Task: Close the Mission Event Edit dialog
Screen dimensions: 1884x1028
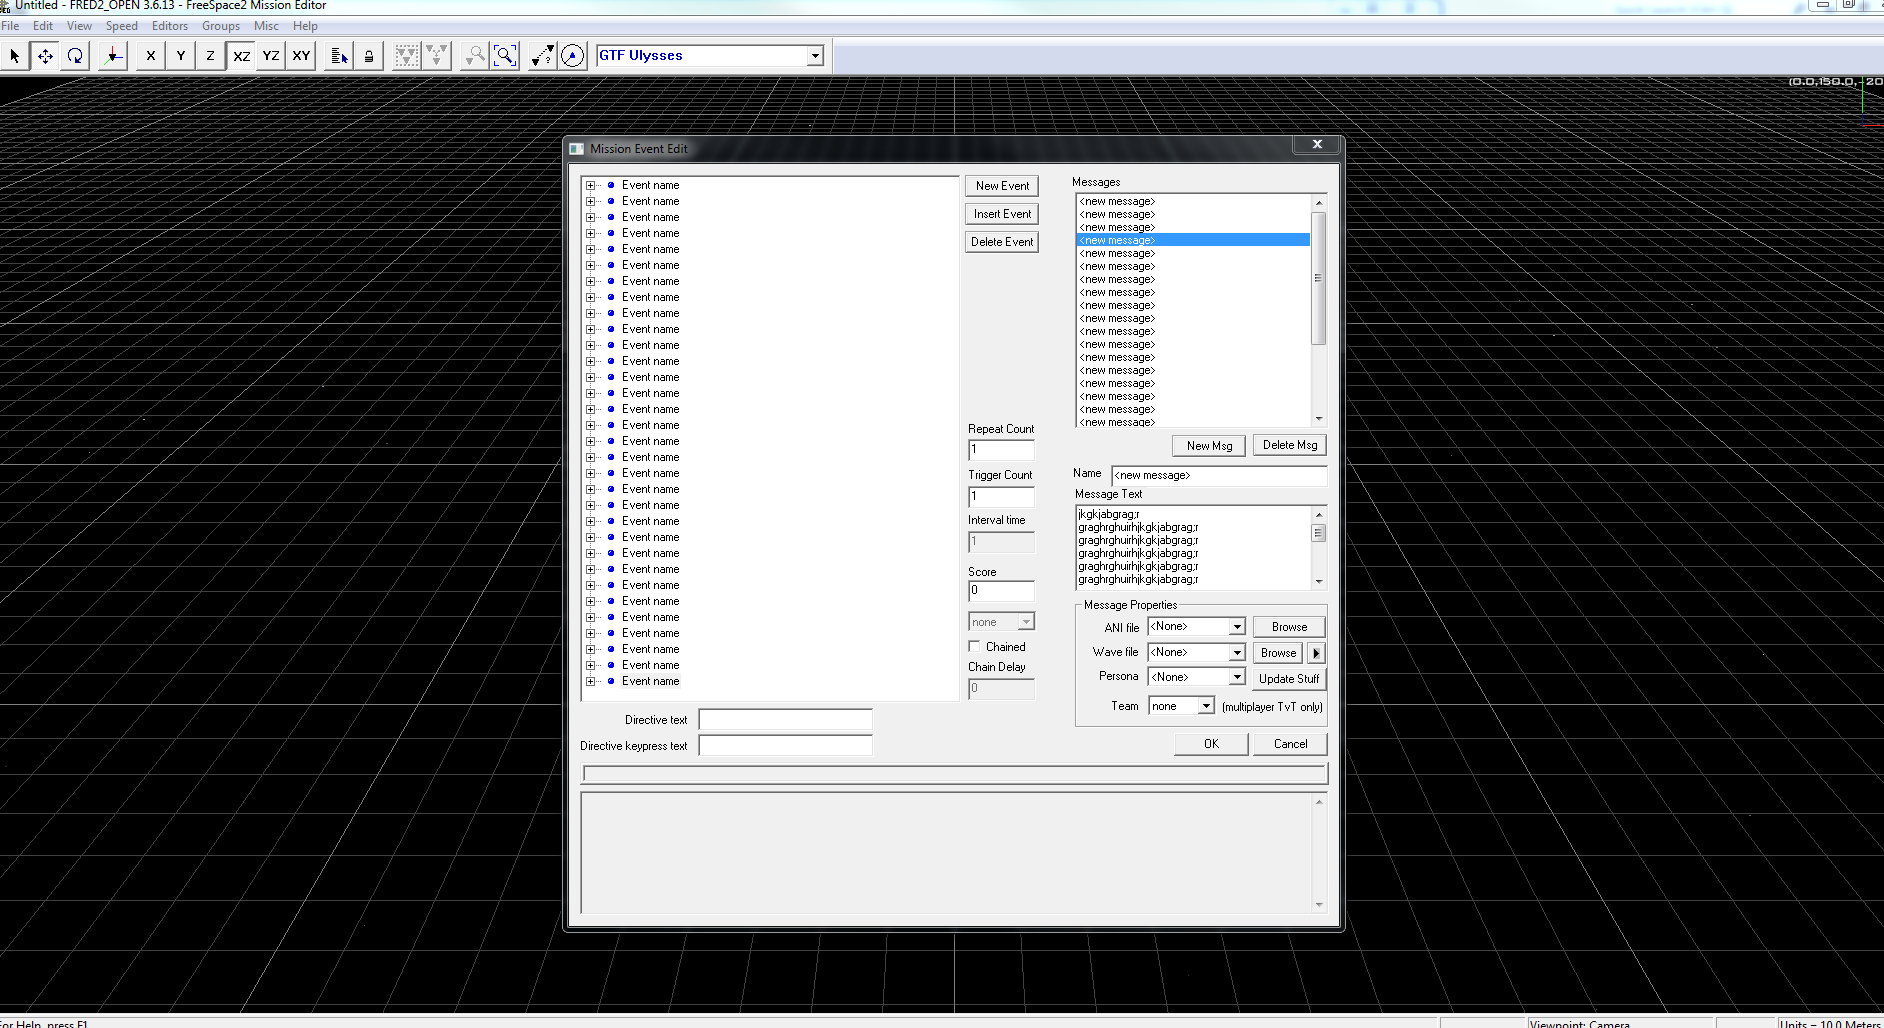Action: click(1317, 145)
